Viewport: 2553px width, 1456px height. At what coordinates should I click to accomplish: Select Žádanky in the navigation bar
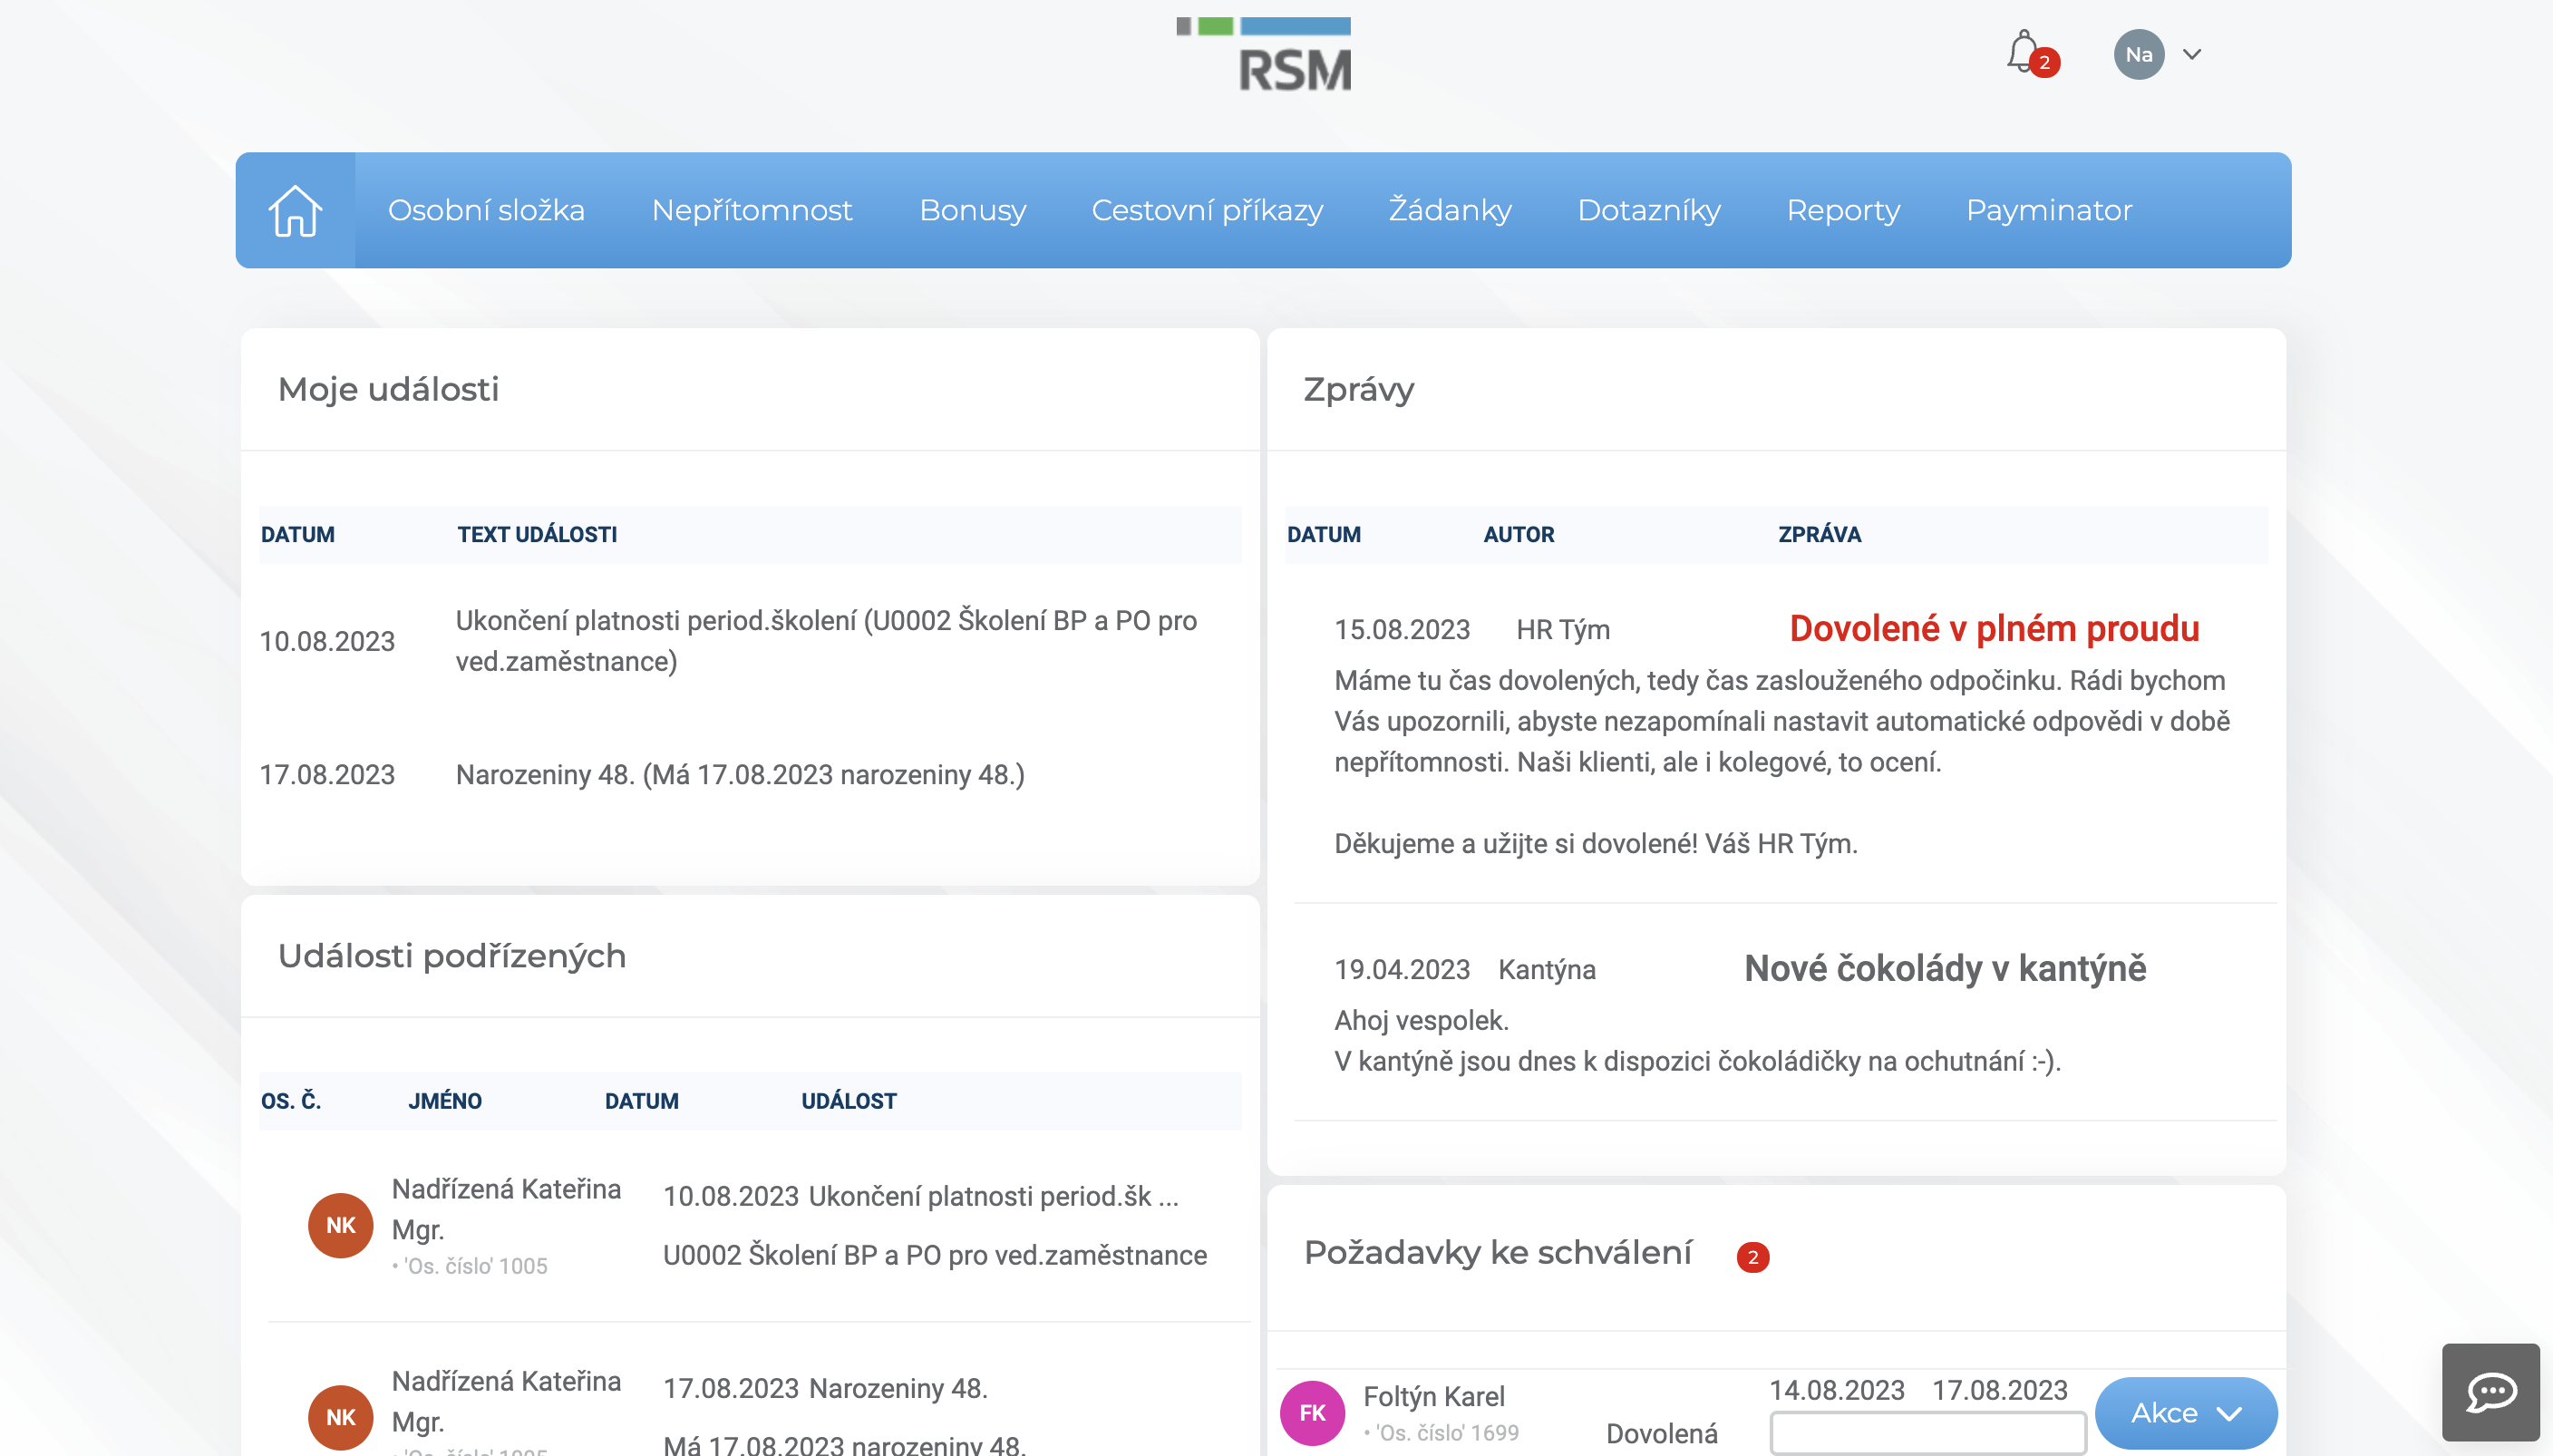(x=1449, y=210)
